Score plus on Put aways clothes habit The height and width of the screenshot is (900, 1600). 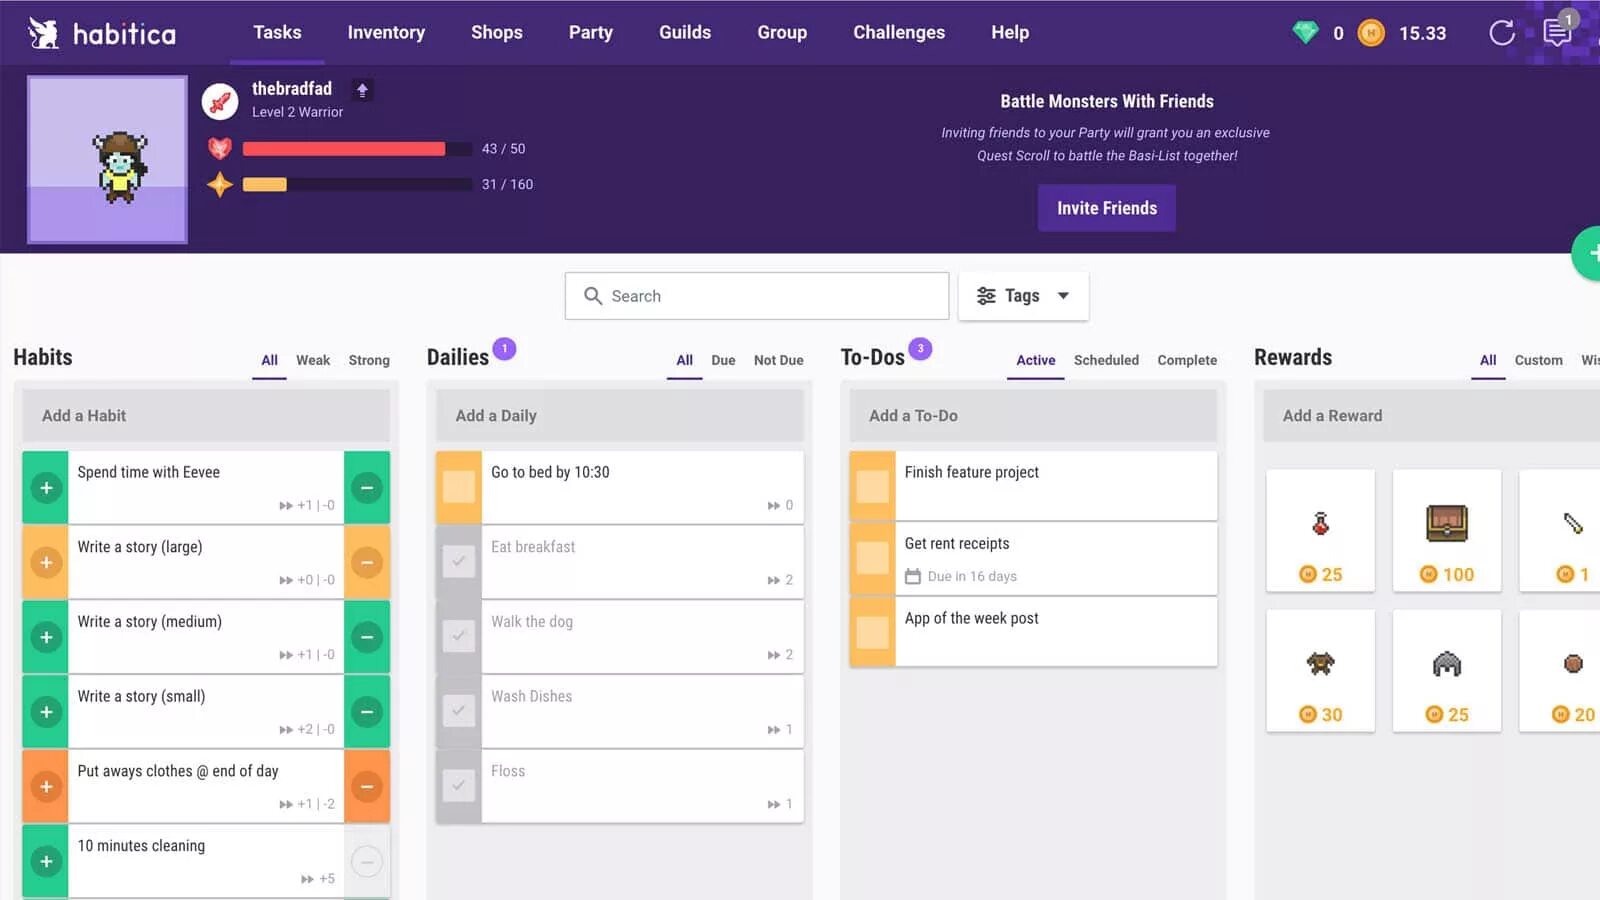click(x=46, y=786)
